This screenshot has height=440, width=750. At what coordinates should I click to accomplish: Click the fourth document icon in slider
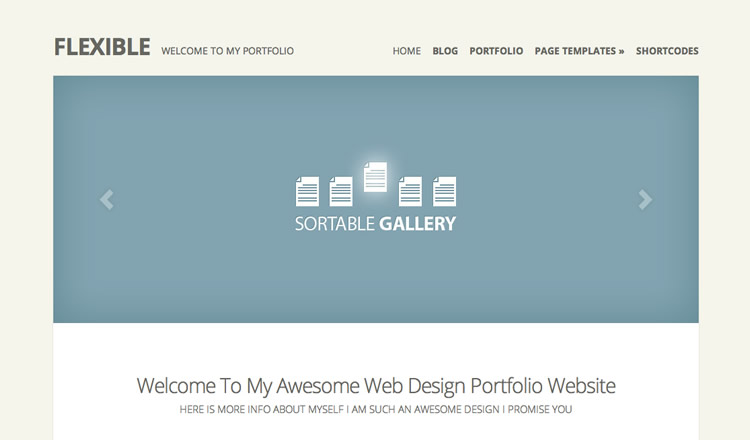410,191
